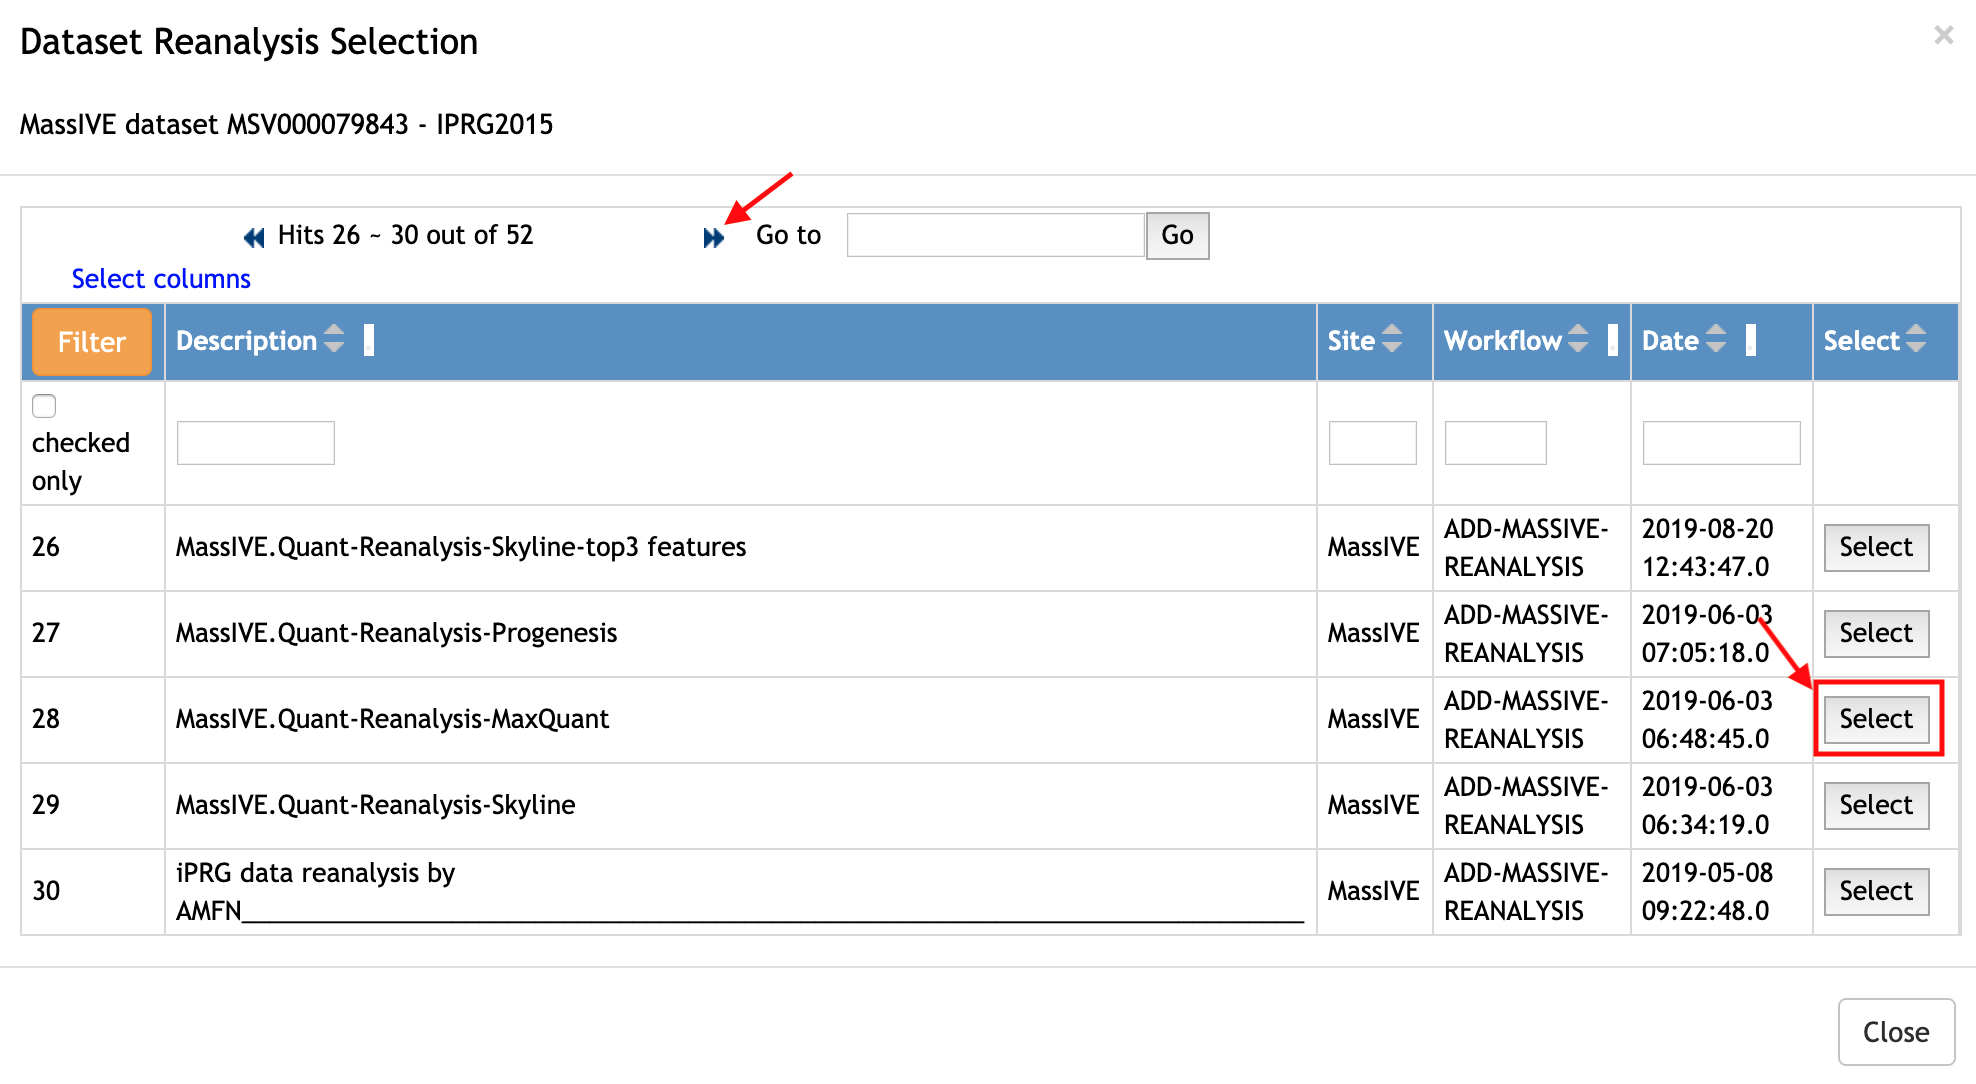Close dialog with X icon
This screenshot has width=1976, height=1084.
coord(1943,36)
